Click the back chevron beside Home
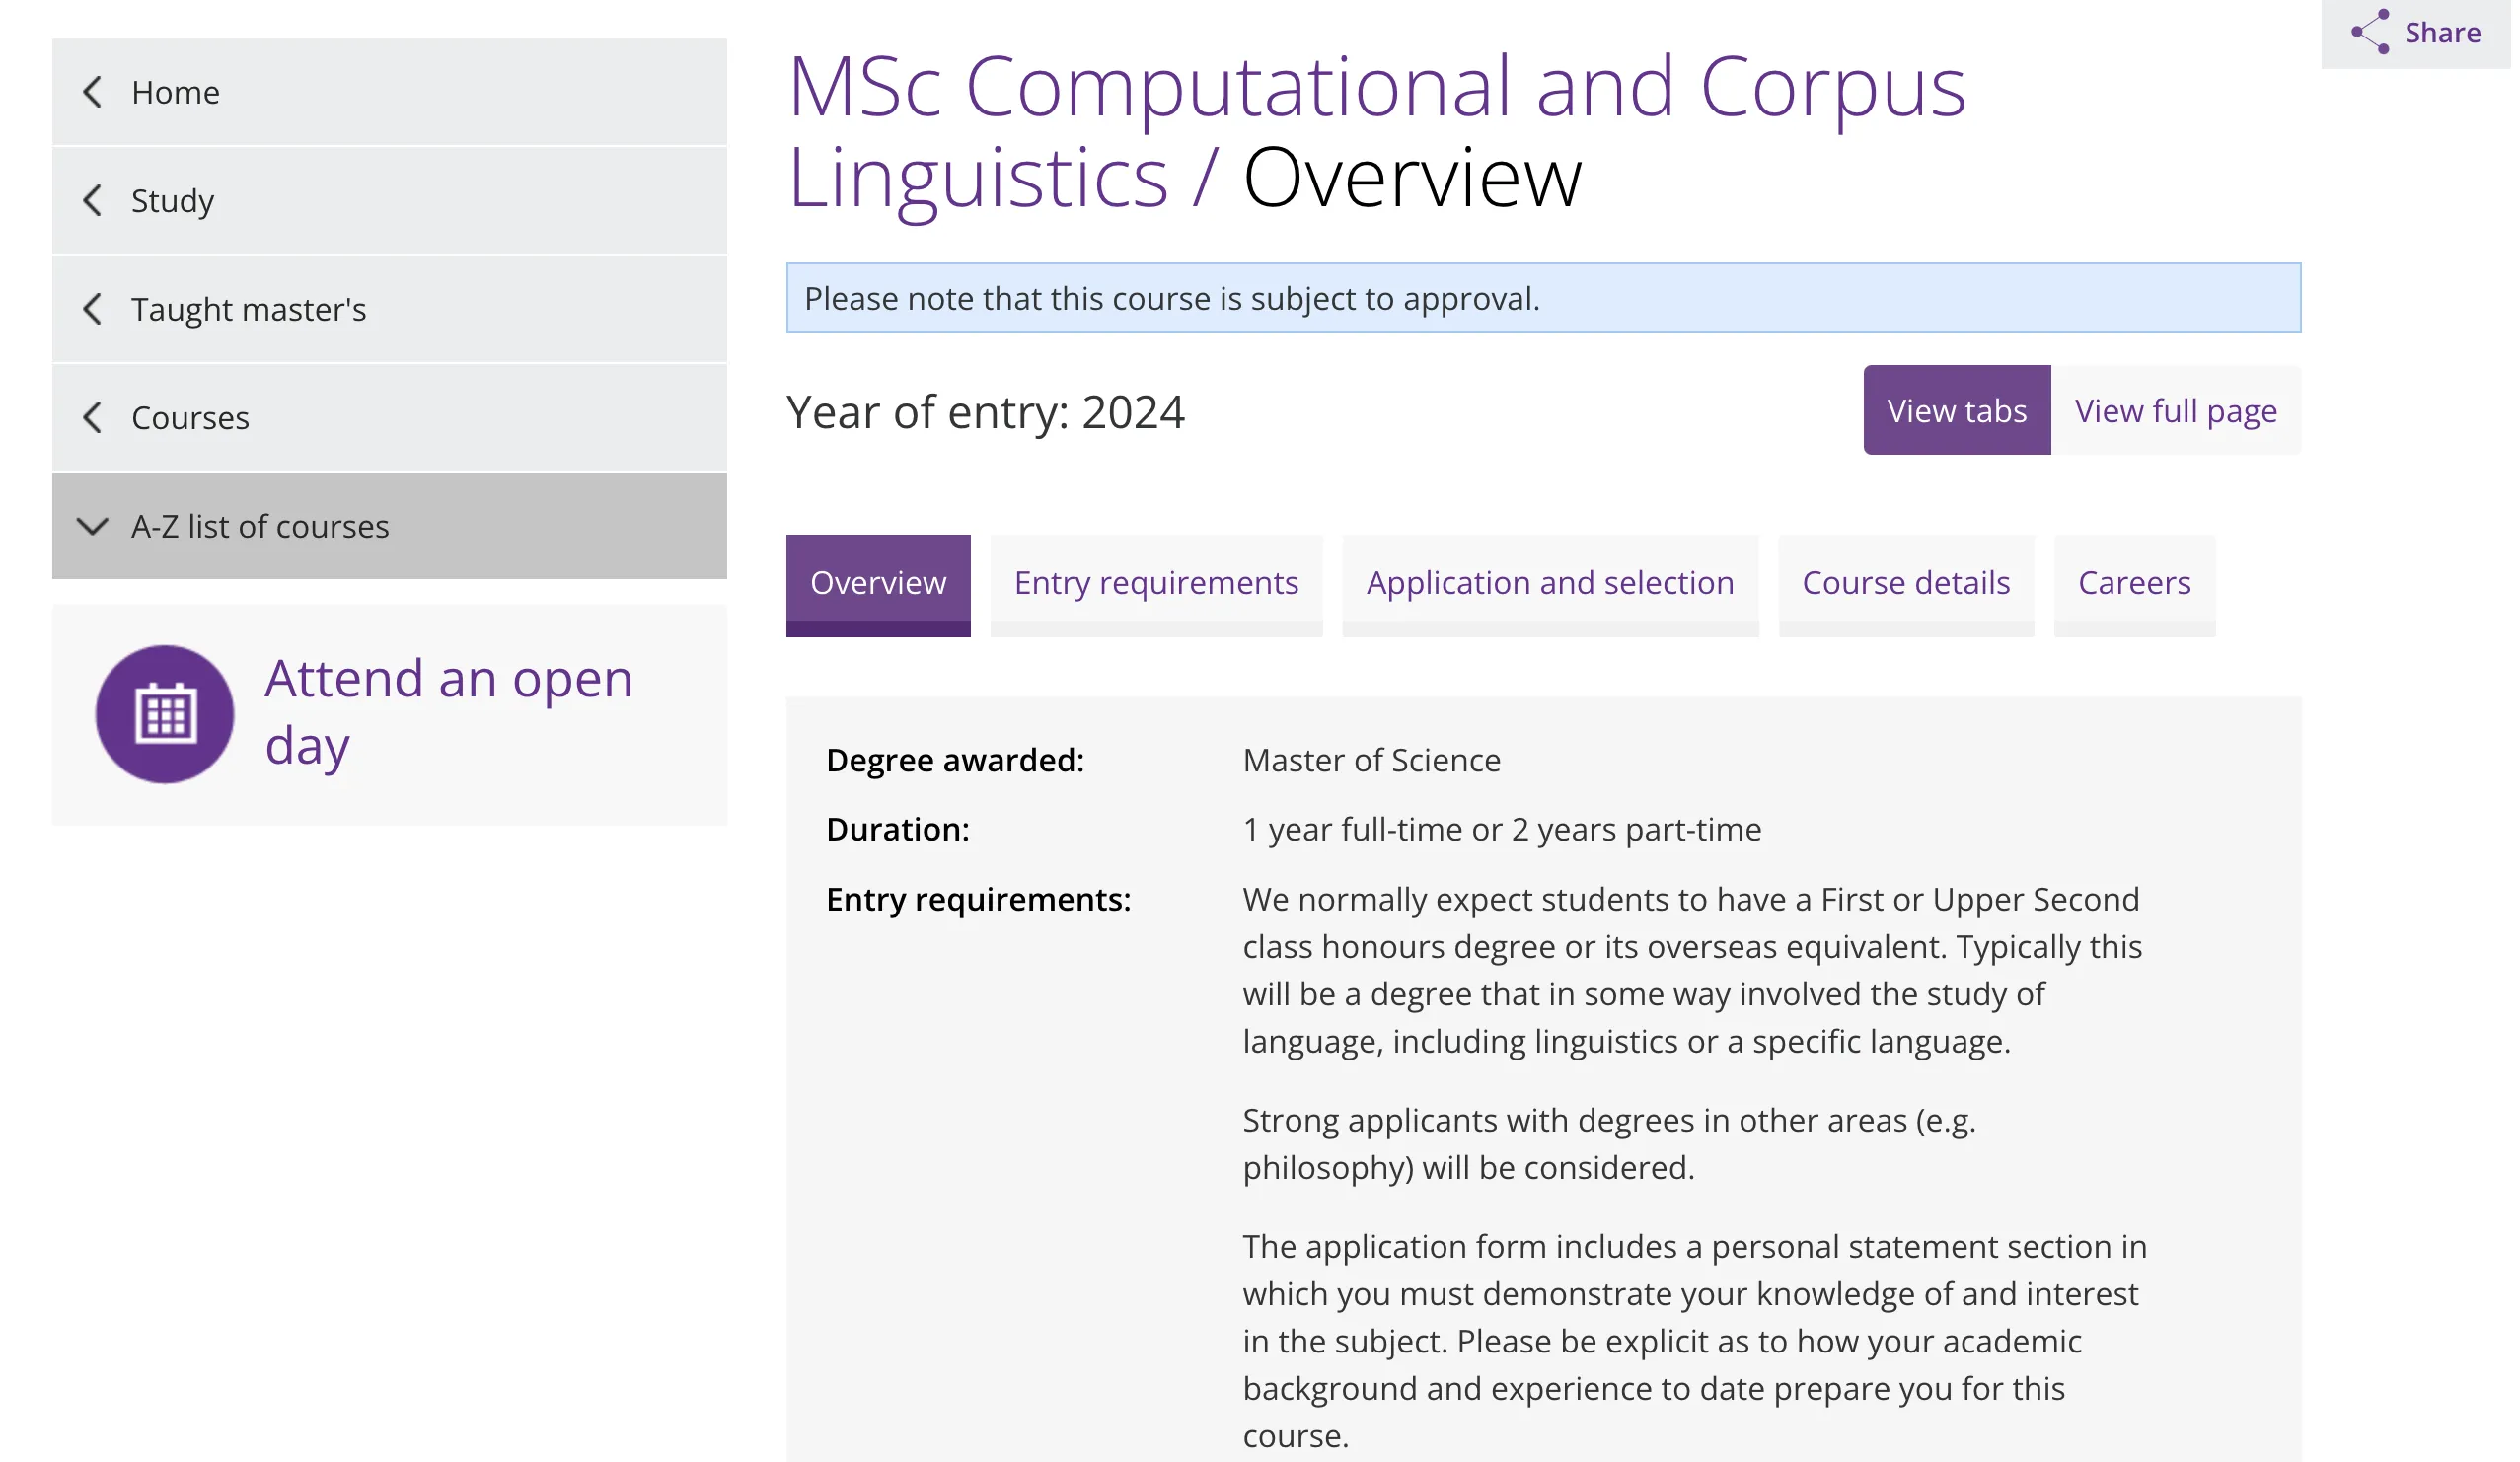The height and width of the screenshot is (1462, 2520). (93, 92)
